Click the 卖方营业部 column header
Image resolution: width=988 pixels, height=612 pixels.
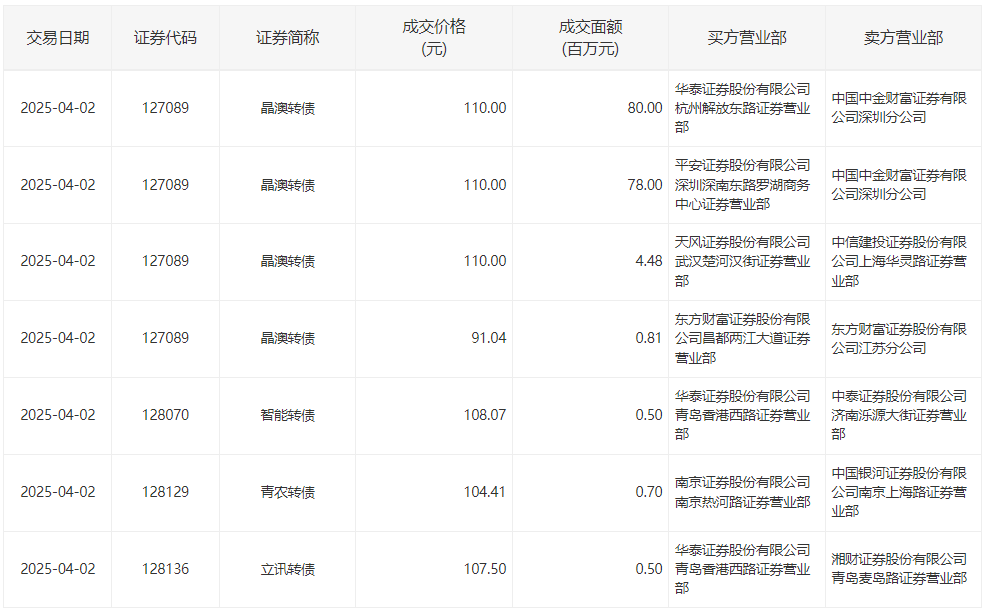click(x=903, y=38)
